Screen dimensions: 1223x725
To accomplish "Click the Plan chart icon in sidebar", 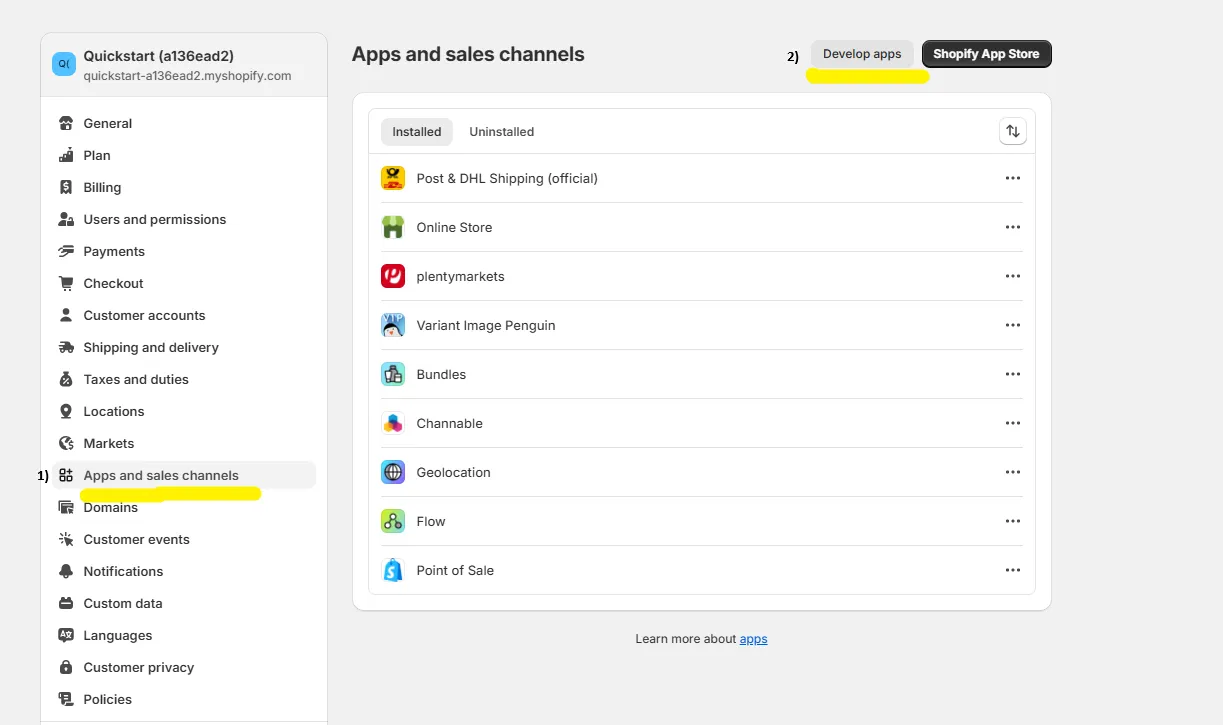I will (x=66, y=155).
